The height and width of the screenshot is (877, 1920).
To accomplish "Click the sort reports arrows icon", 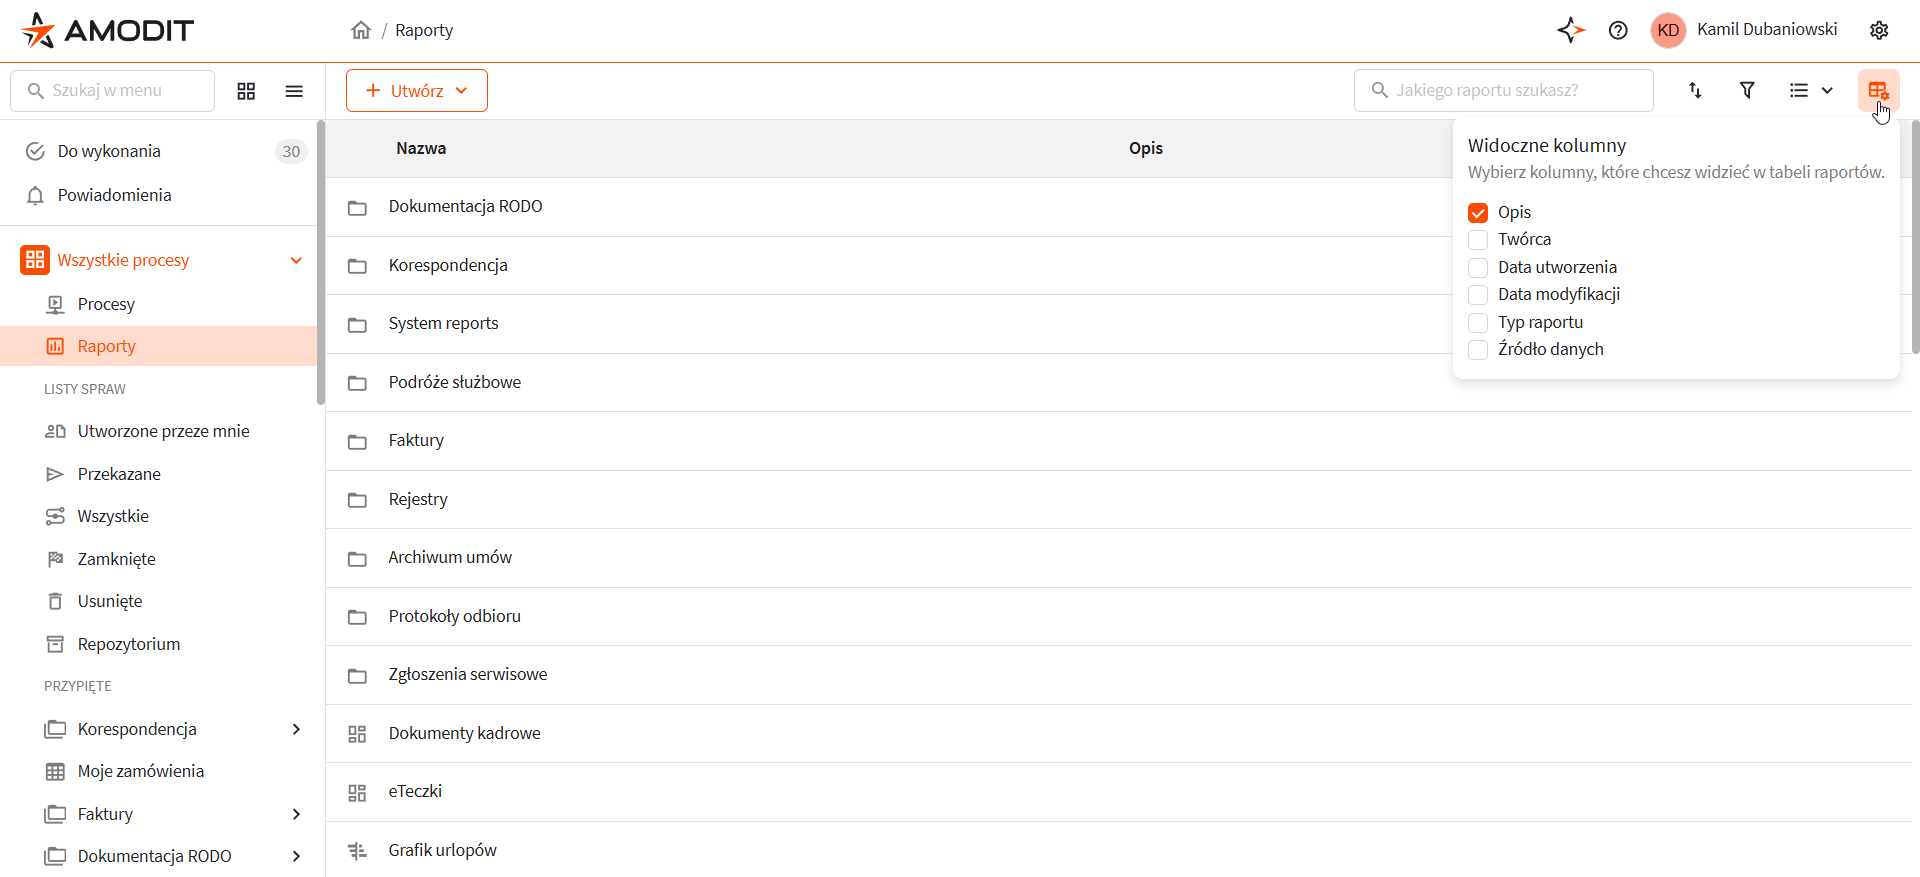I will tap(1695, 90).
